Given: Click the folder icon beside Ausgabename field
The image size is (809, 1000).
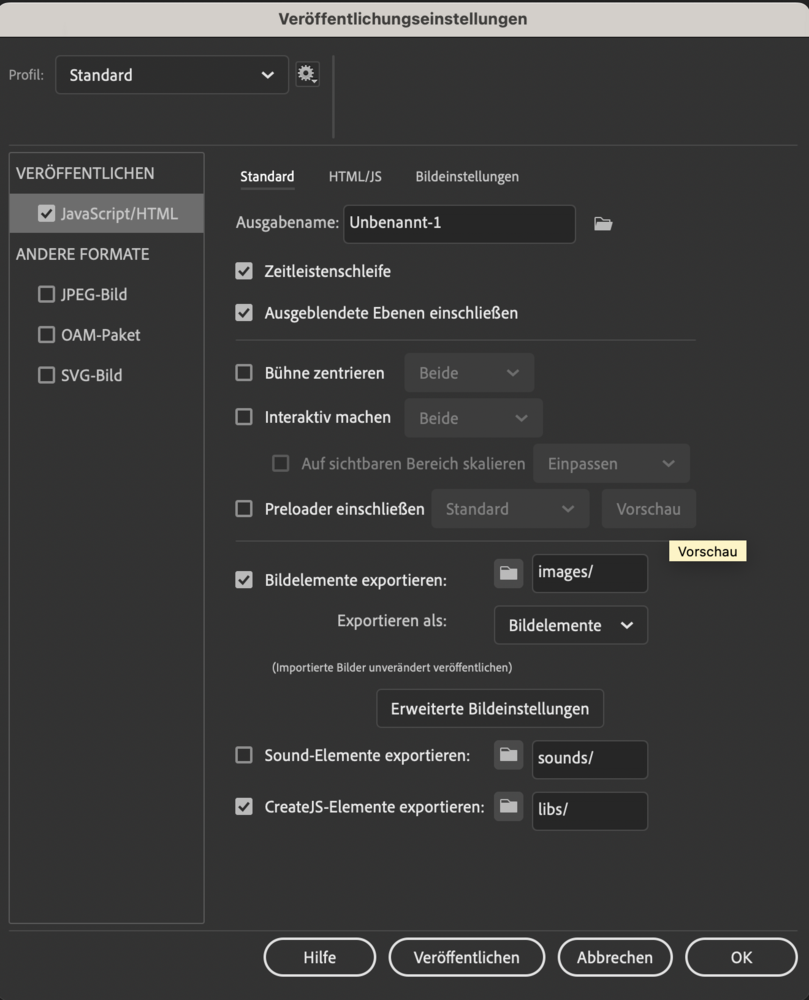Looking at the screenshot, I should pos(602,224).
